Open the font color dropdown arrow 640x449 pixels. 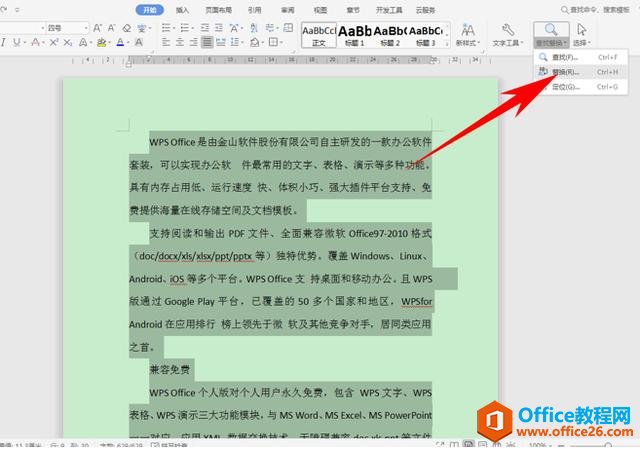[128, 42]
